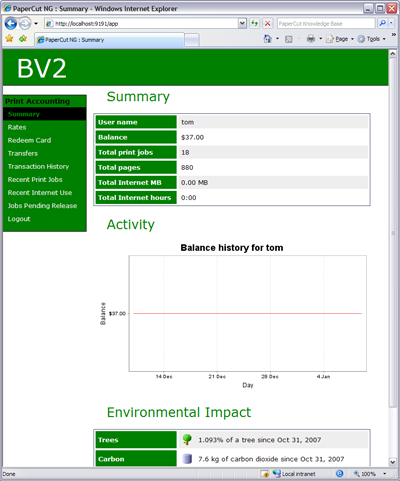Expand the zoom level dropdown arrow
The height and width of the screenshot is (481, 400).
385,474
